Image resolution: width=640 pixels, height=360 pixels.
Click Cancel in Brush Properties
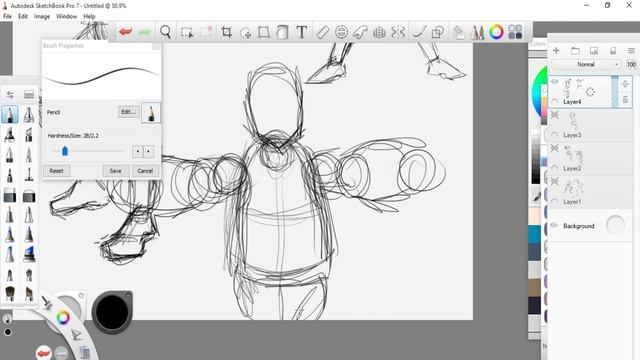[x=145, y=171]
